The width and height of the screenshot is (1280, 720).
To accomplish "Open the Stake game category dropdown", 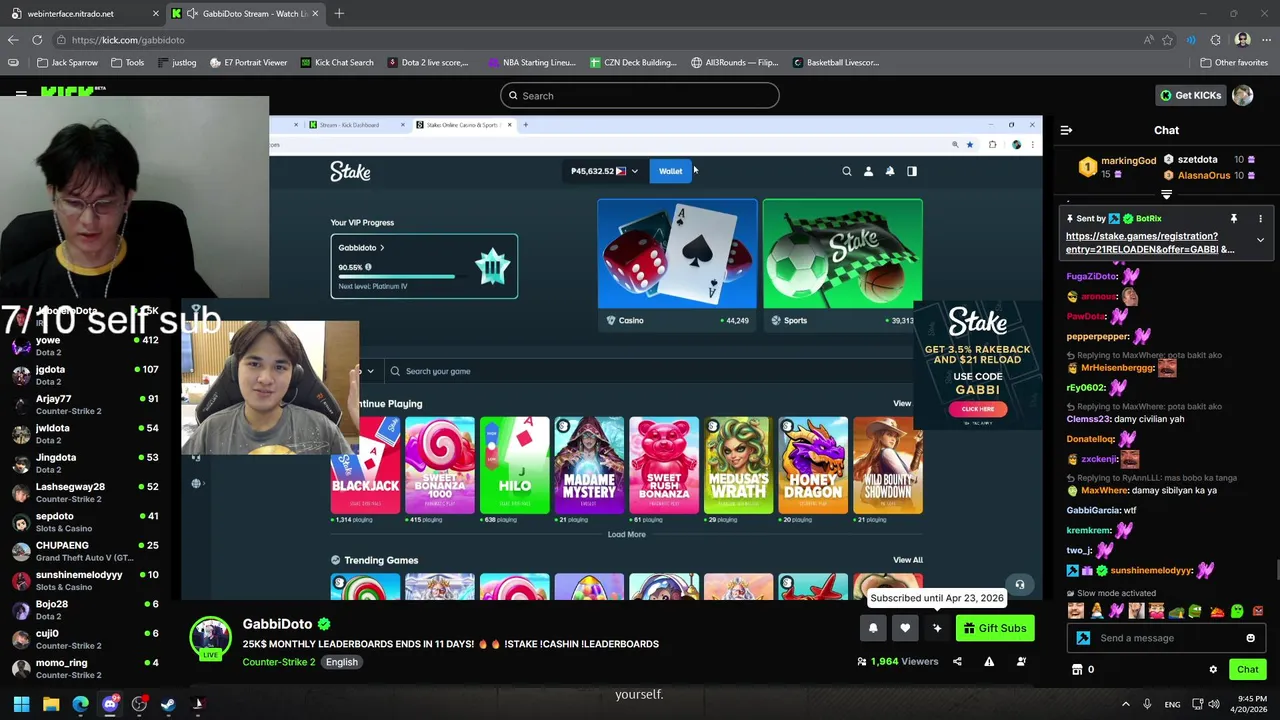I will coord(370,371).
